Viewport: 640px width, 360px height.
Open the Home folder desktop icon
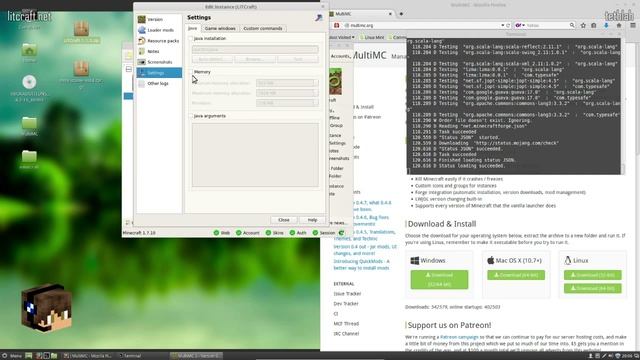coord(29,53)
